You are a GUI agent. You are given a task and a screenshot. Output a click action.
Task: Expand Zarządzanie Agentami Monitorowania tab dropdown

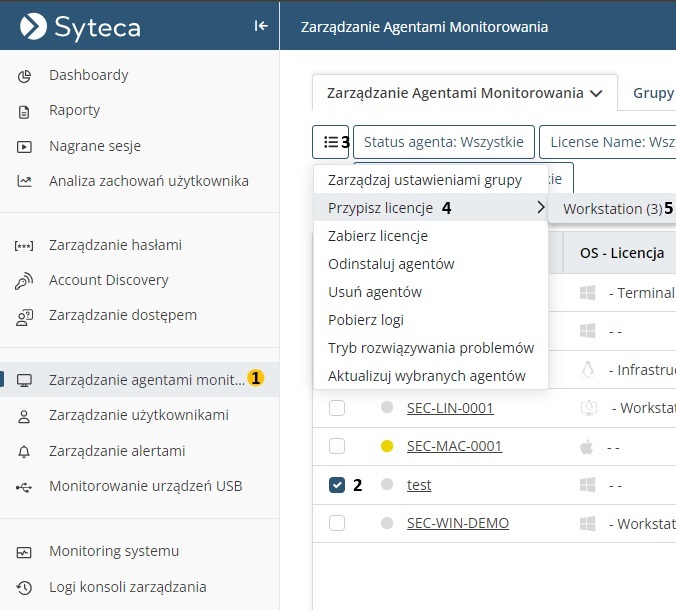pyautogui.click(x=596, y=93)
